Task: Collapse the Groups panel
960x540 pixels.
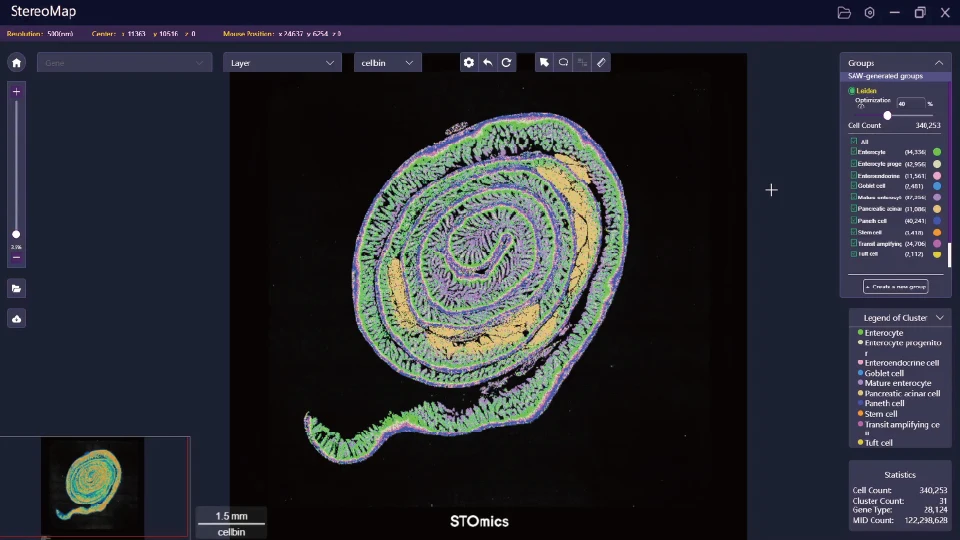Action: click(938, 63)
